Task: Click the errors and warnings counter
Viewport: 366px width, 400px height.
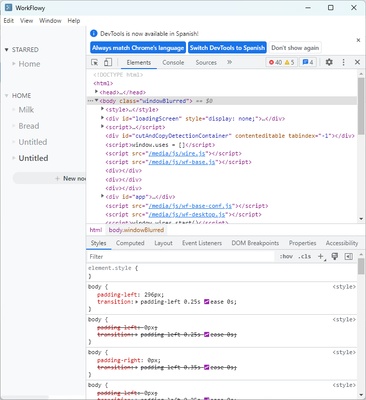Action: point(281,62)
